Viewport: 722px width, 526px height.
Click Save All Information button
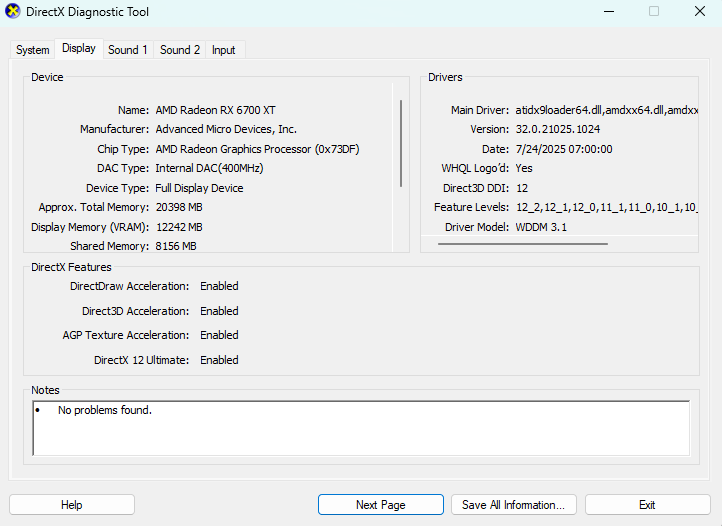[x=513, y=505]
